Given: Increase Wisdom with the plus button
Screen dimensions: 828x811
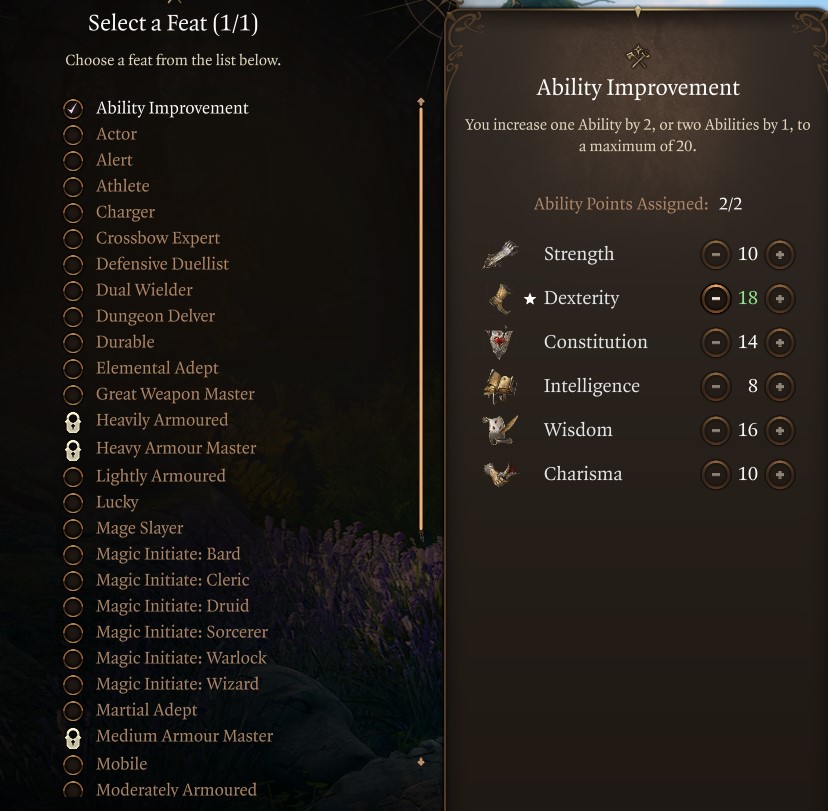Looking at the screenshot, I should point(780,430).
